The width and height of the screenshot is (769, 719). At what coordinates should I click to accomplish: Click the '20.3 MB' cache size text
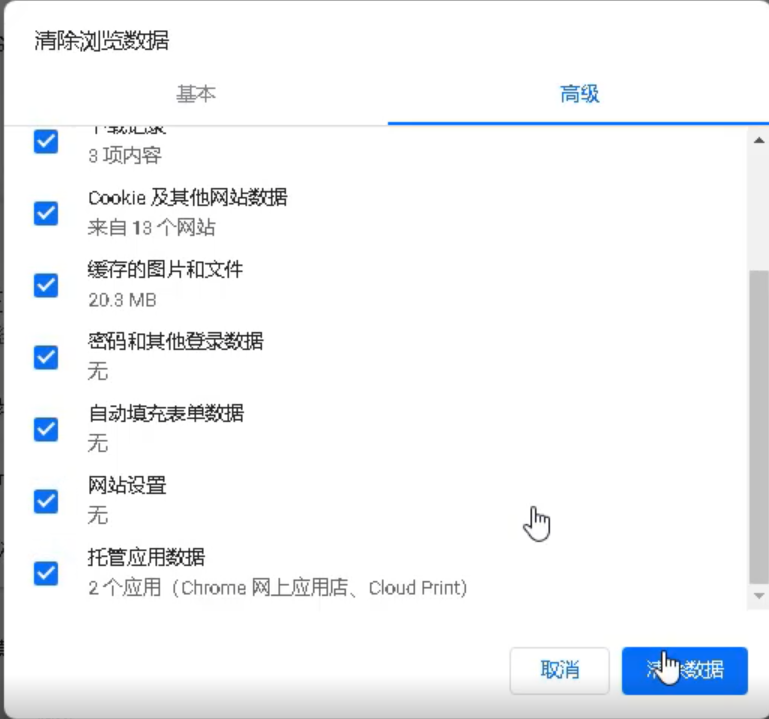pyautogui.click(x=122, y=299)
